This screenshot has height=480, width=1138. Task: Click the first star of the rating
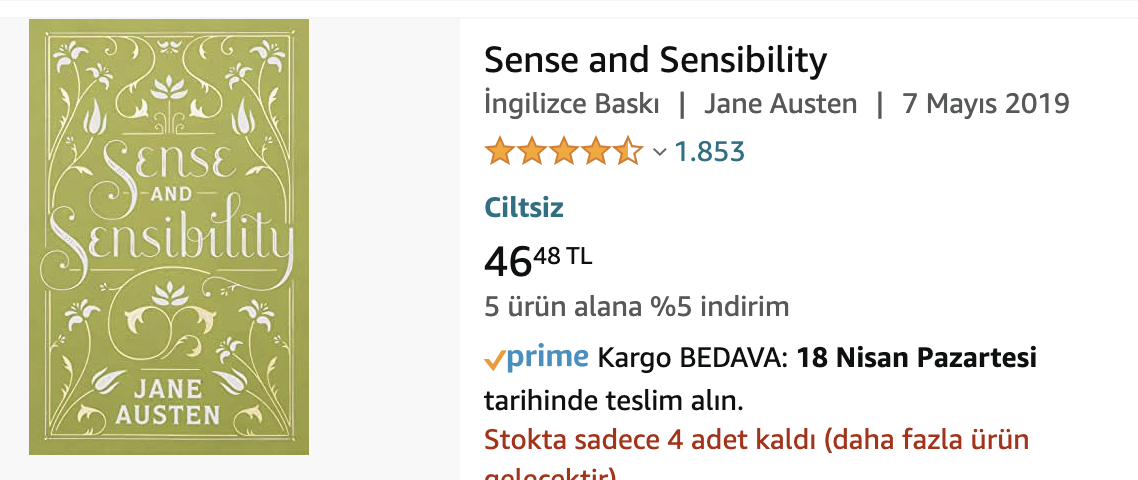pyautogui.click(x=499, y=152)
